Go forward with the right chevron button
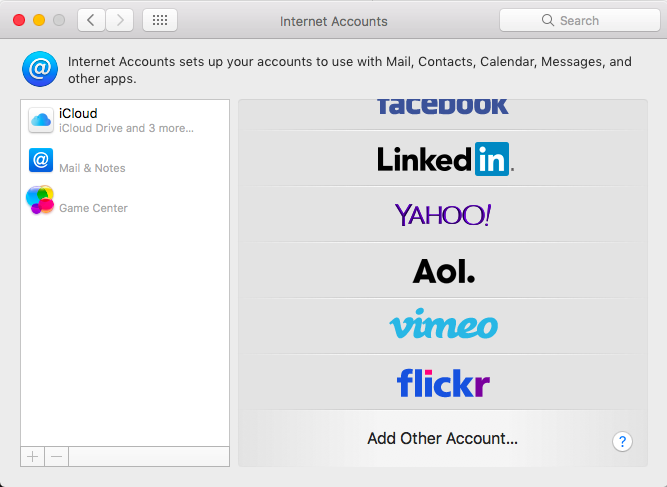Image resolution: width=667 pixels, height=487 pixels. [x=120, y=20]
